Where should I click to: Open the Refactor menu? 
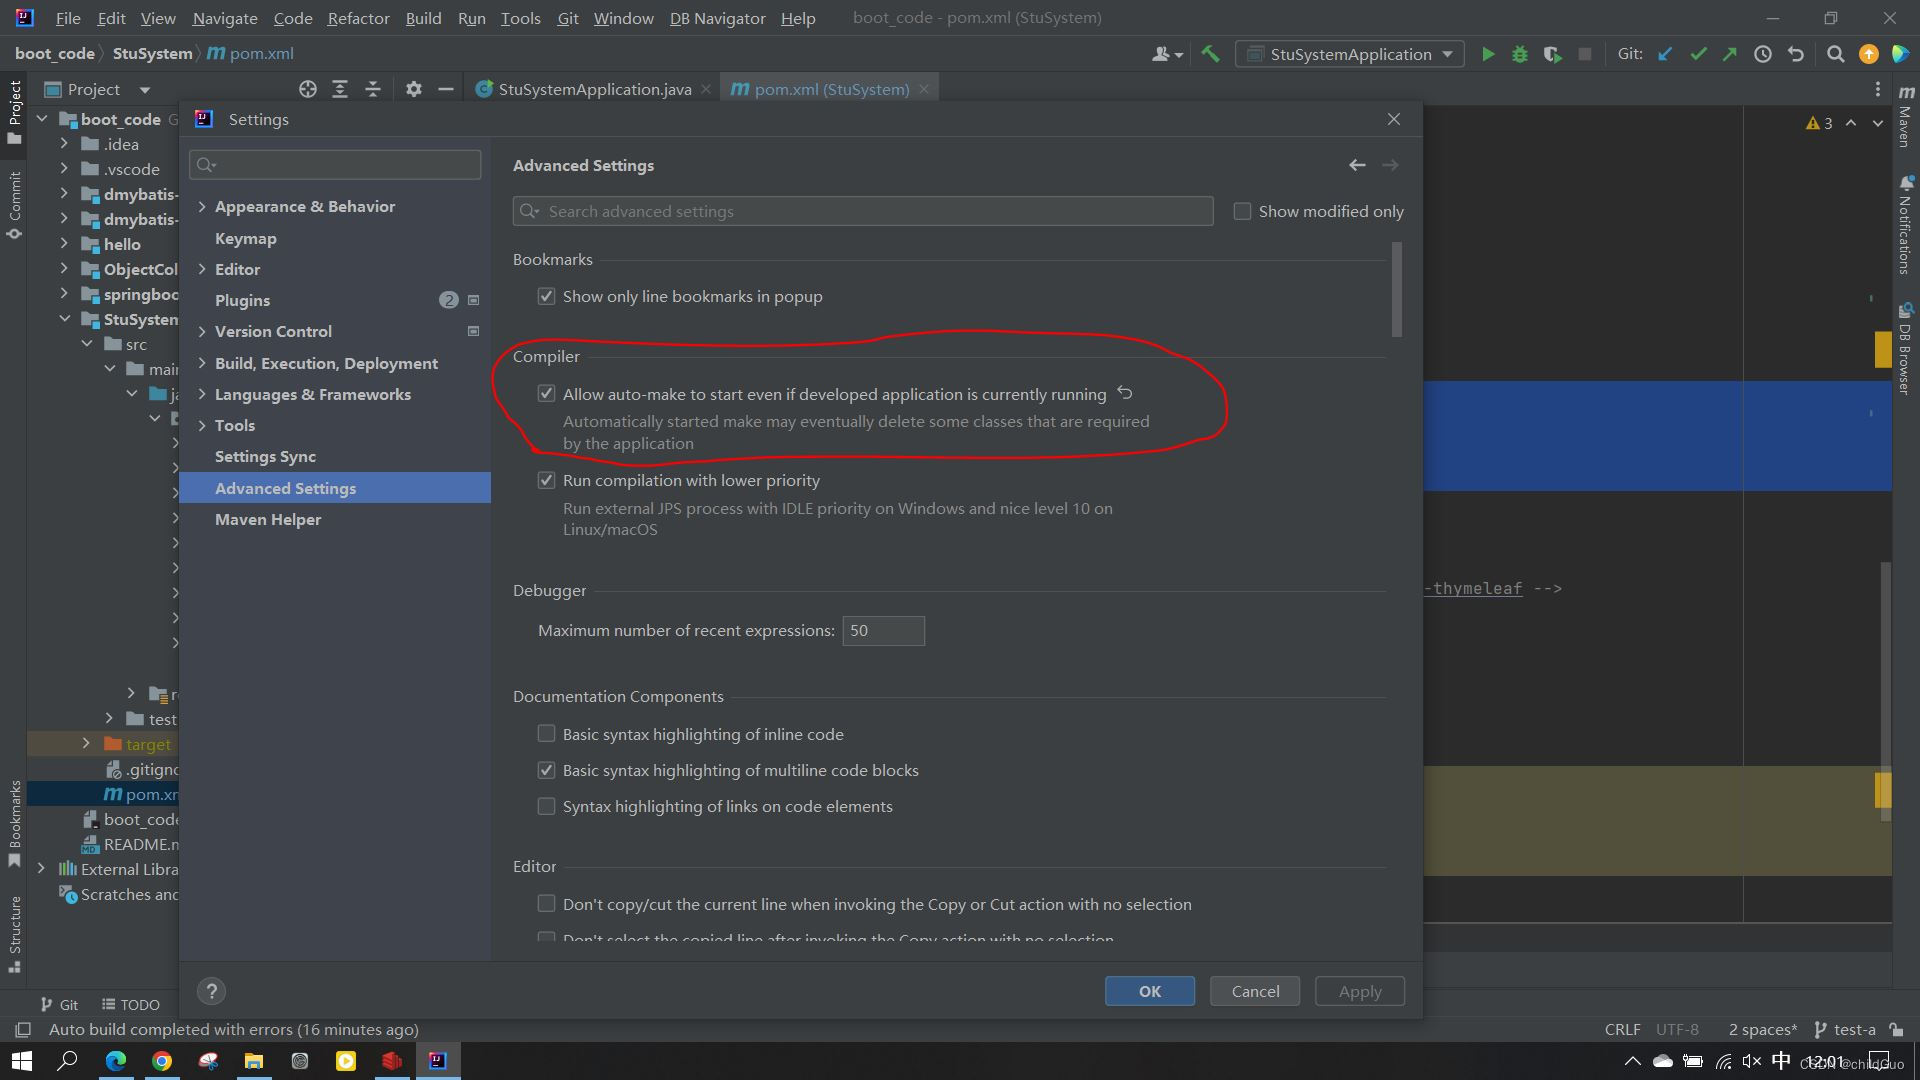[358, 18]
